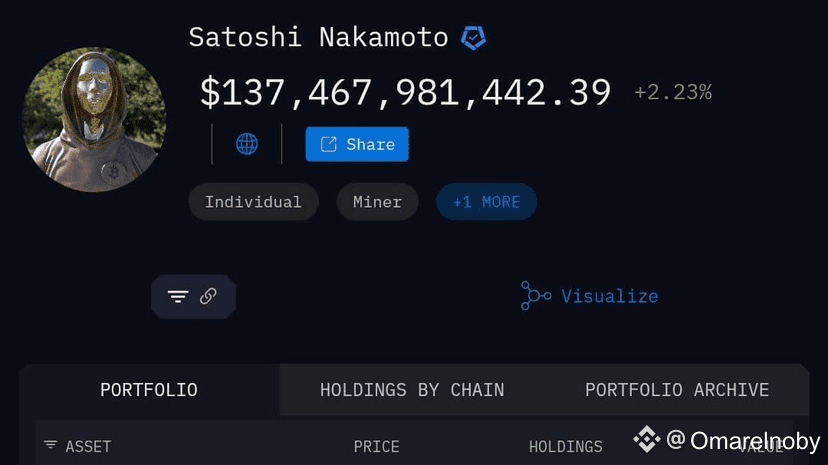Open the globe website icon
828x465 pixels.
click(247, 144)
